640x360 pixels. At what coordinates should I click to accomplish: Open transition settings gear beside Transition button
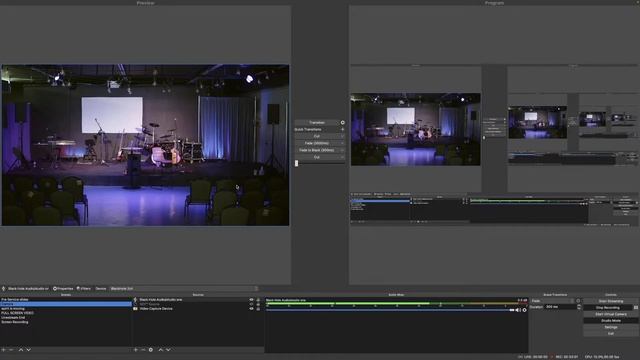[342, 122]
